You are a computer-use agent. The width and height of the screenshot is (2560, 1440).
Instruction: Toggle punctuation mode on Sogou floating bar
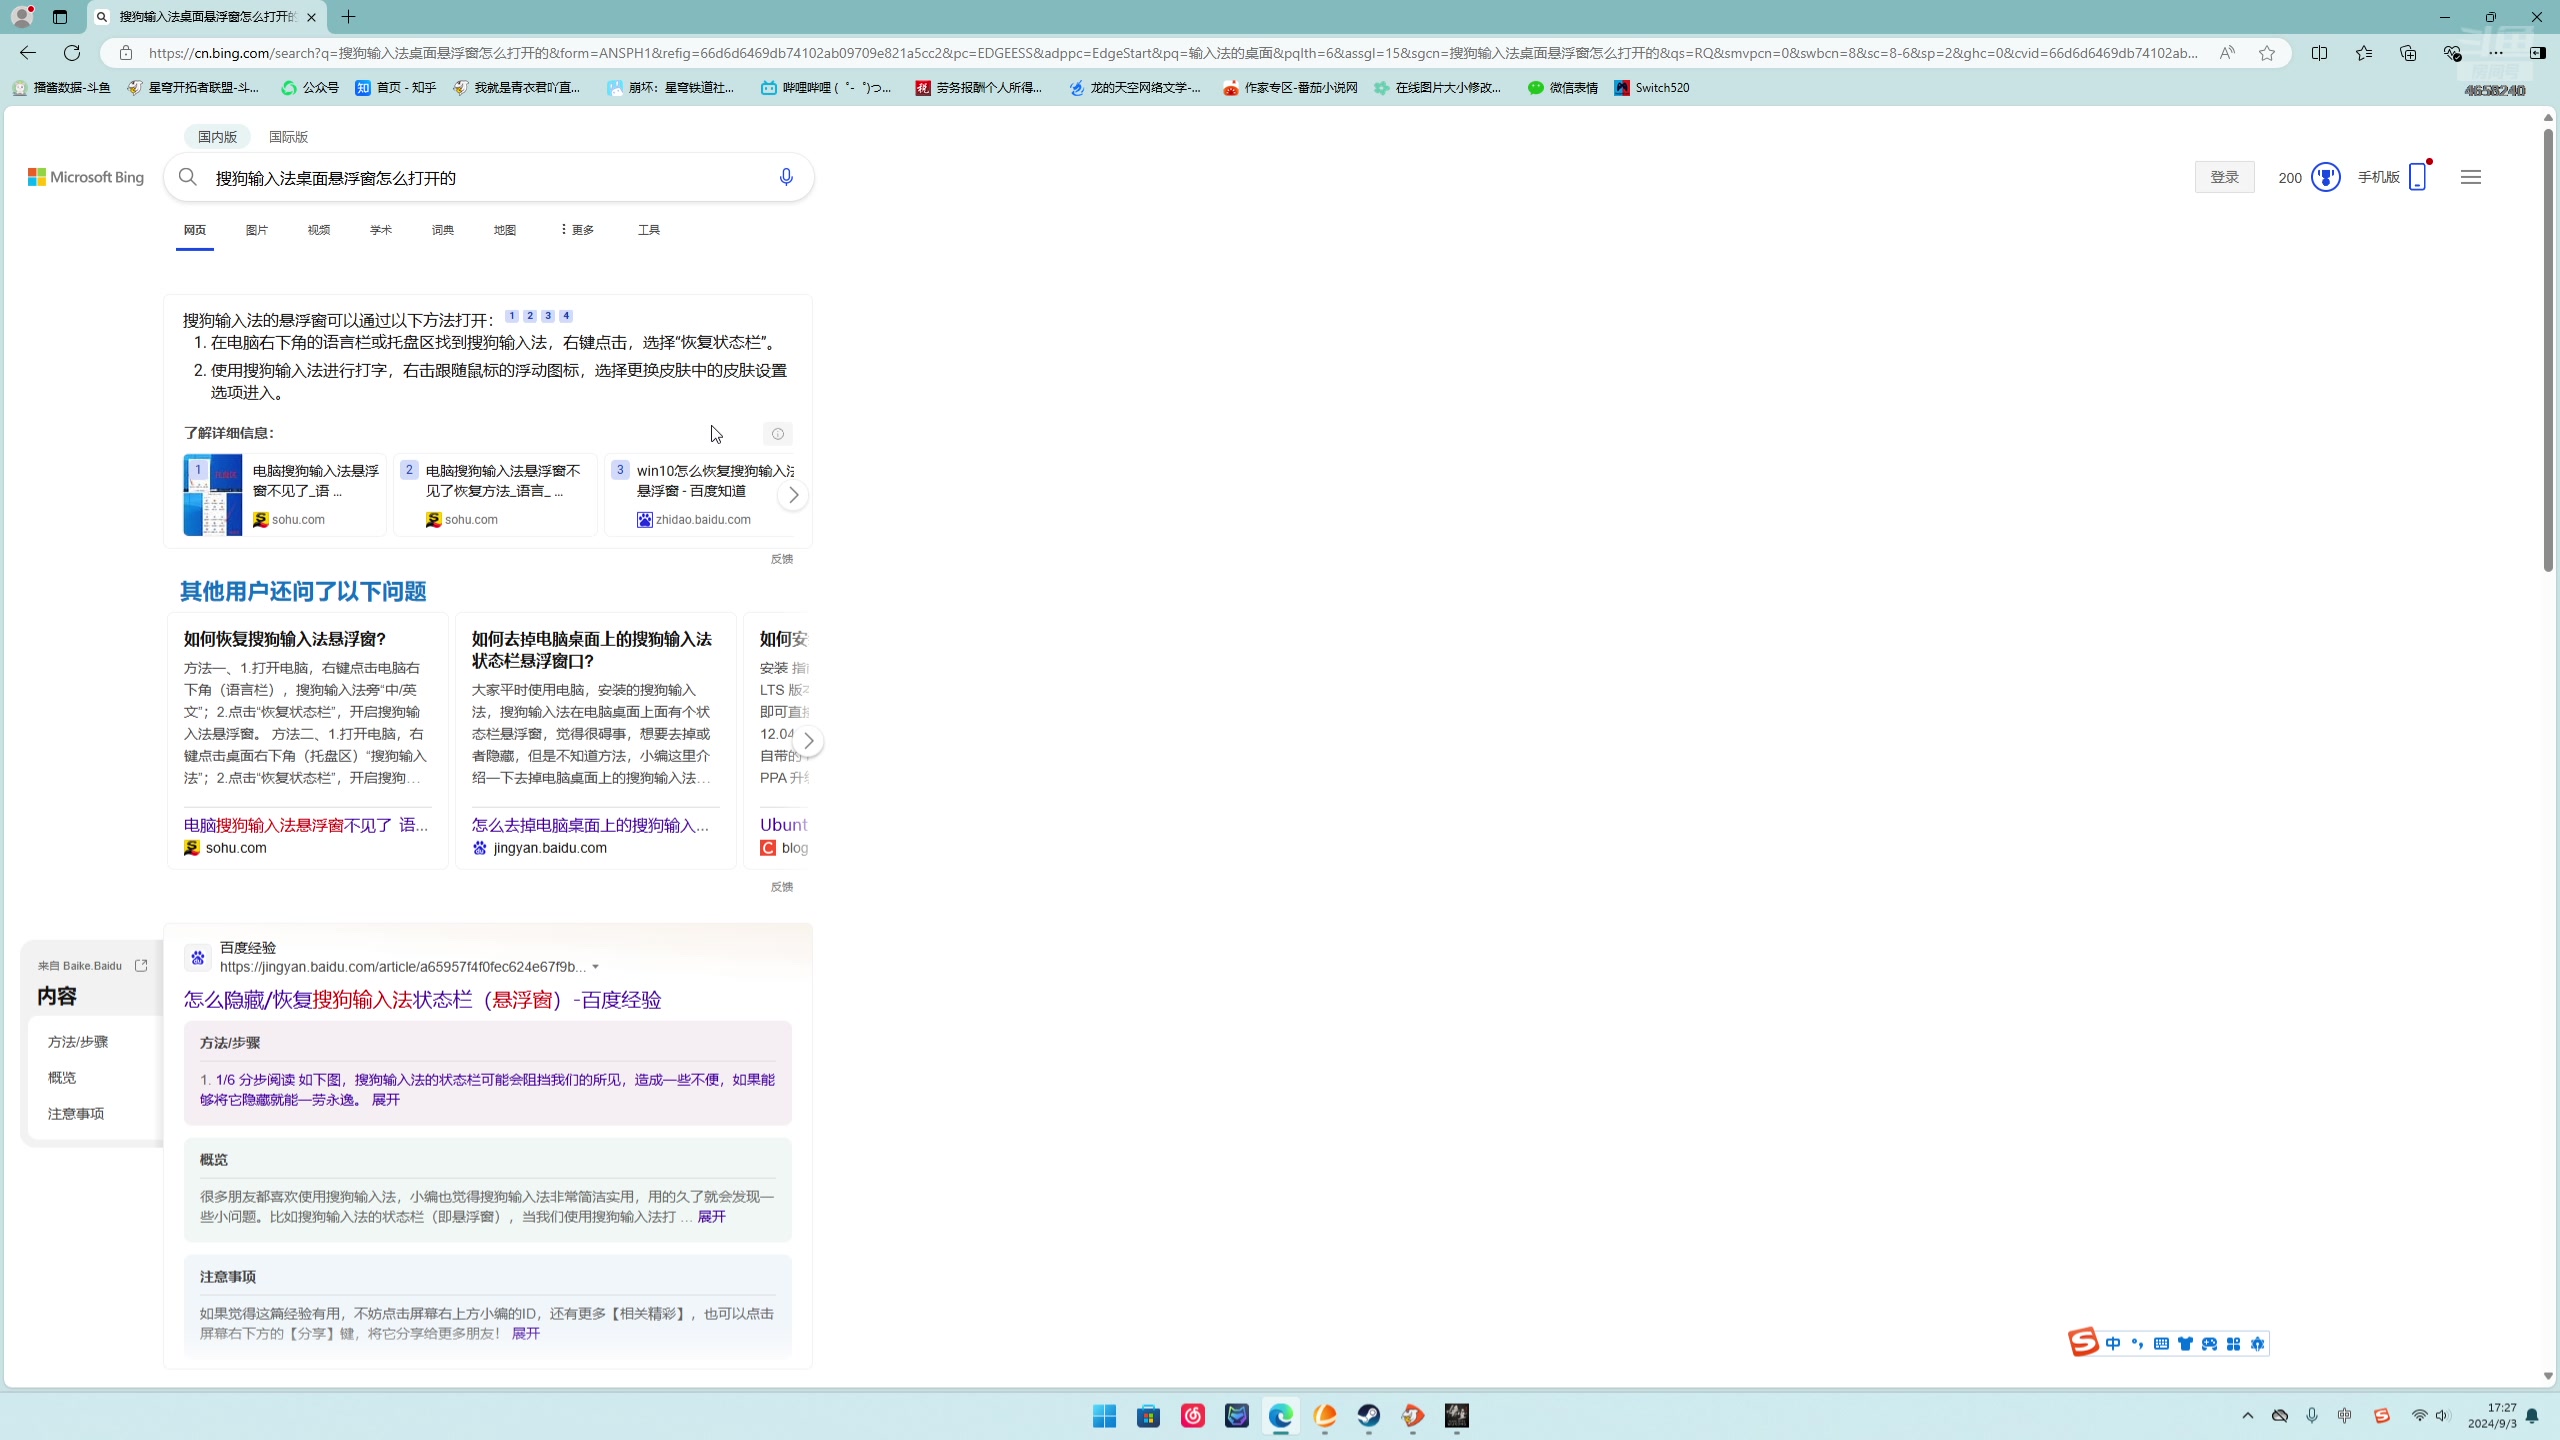2137,1344
